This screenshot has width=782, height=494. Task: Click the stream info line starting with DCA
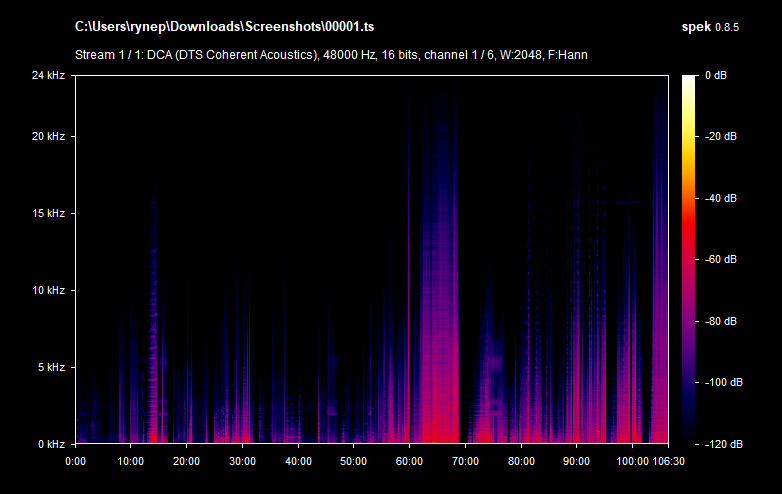tap(331, 54)
